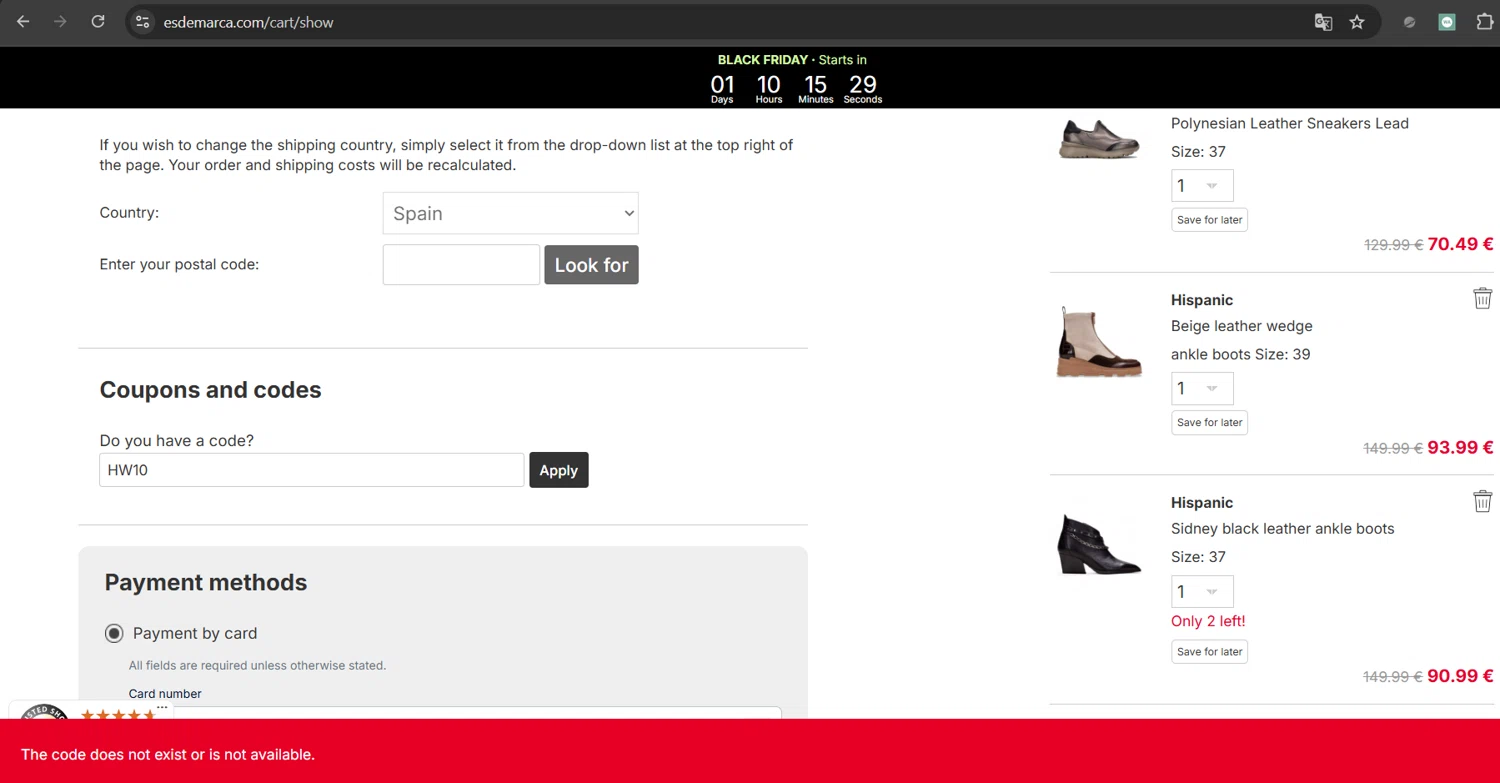1500x783 pixels.
Task: Open the Polynesian Leather Sneakers product image
Action: (1099, 138)
